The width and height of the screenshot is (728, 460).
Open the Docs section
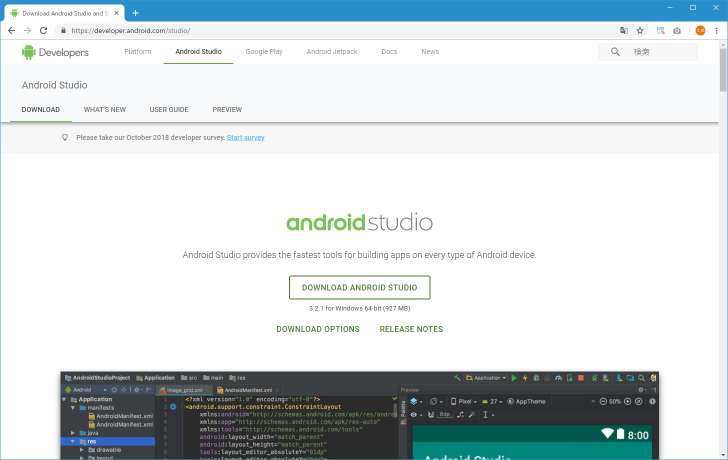click(389, 52)
